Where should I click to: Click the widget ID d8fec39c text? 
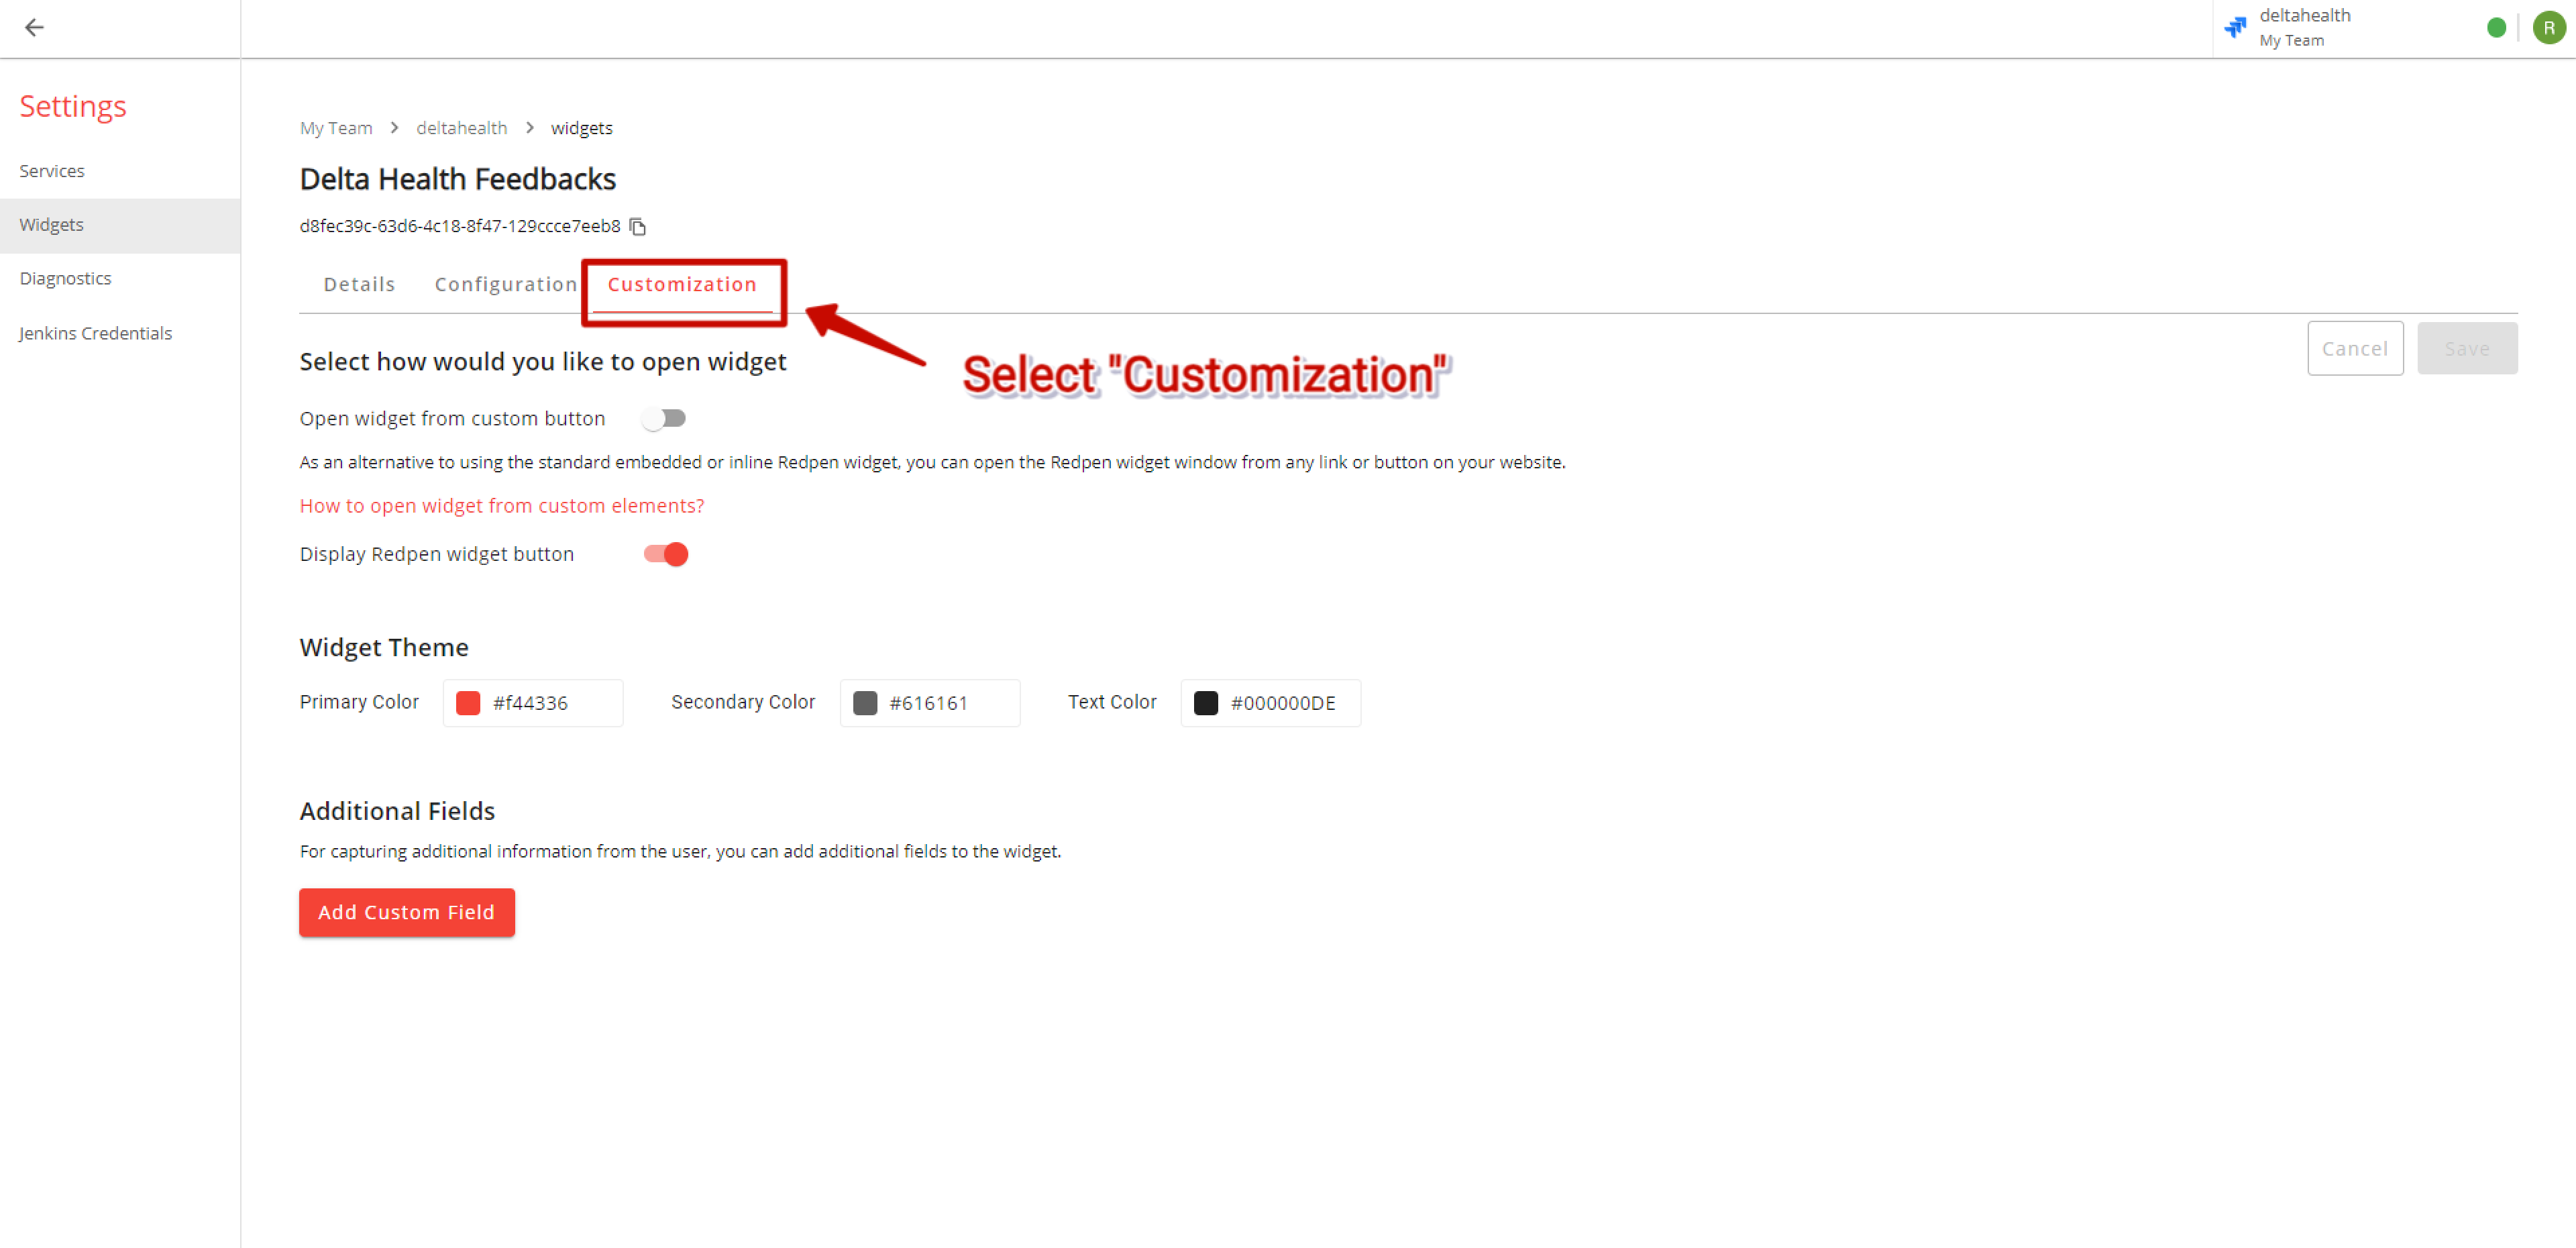pyautogui.click(x=459, y=227)
